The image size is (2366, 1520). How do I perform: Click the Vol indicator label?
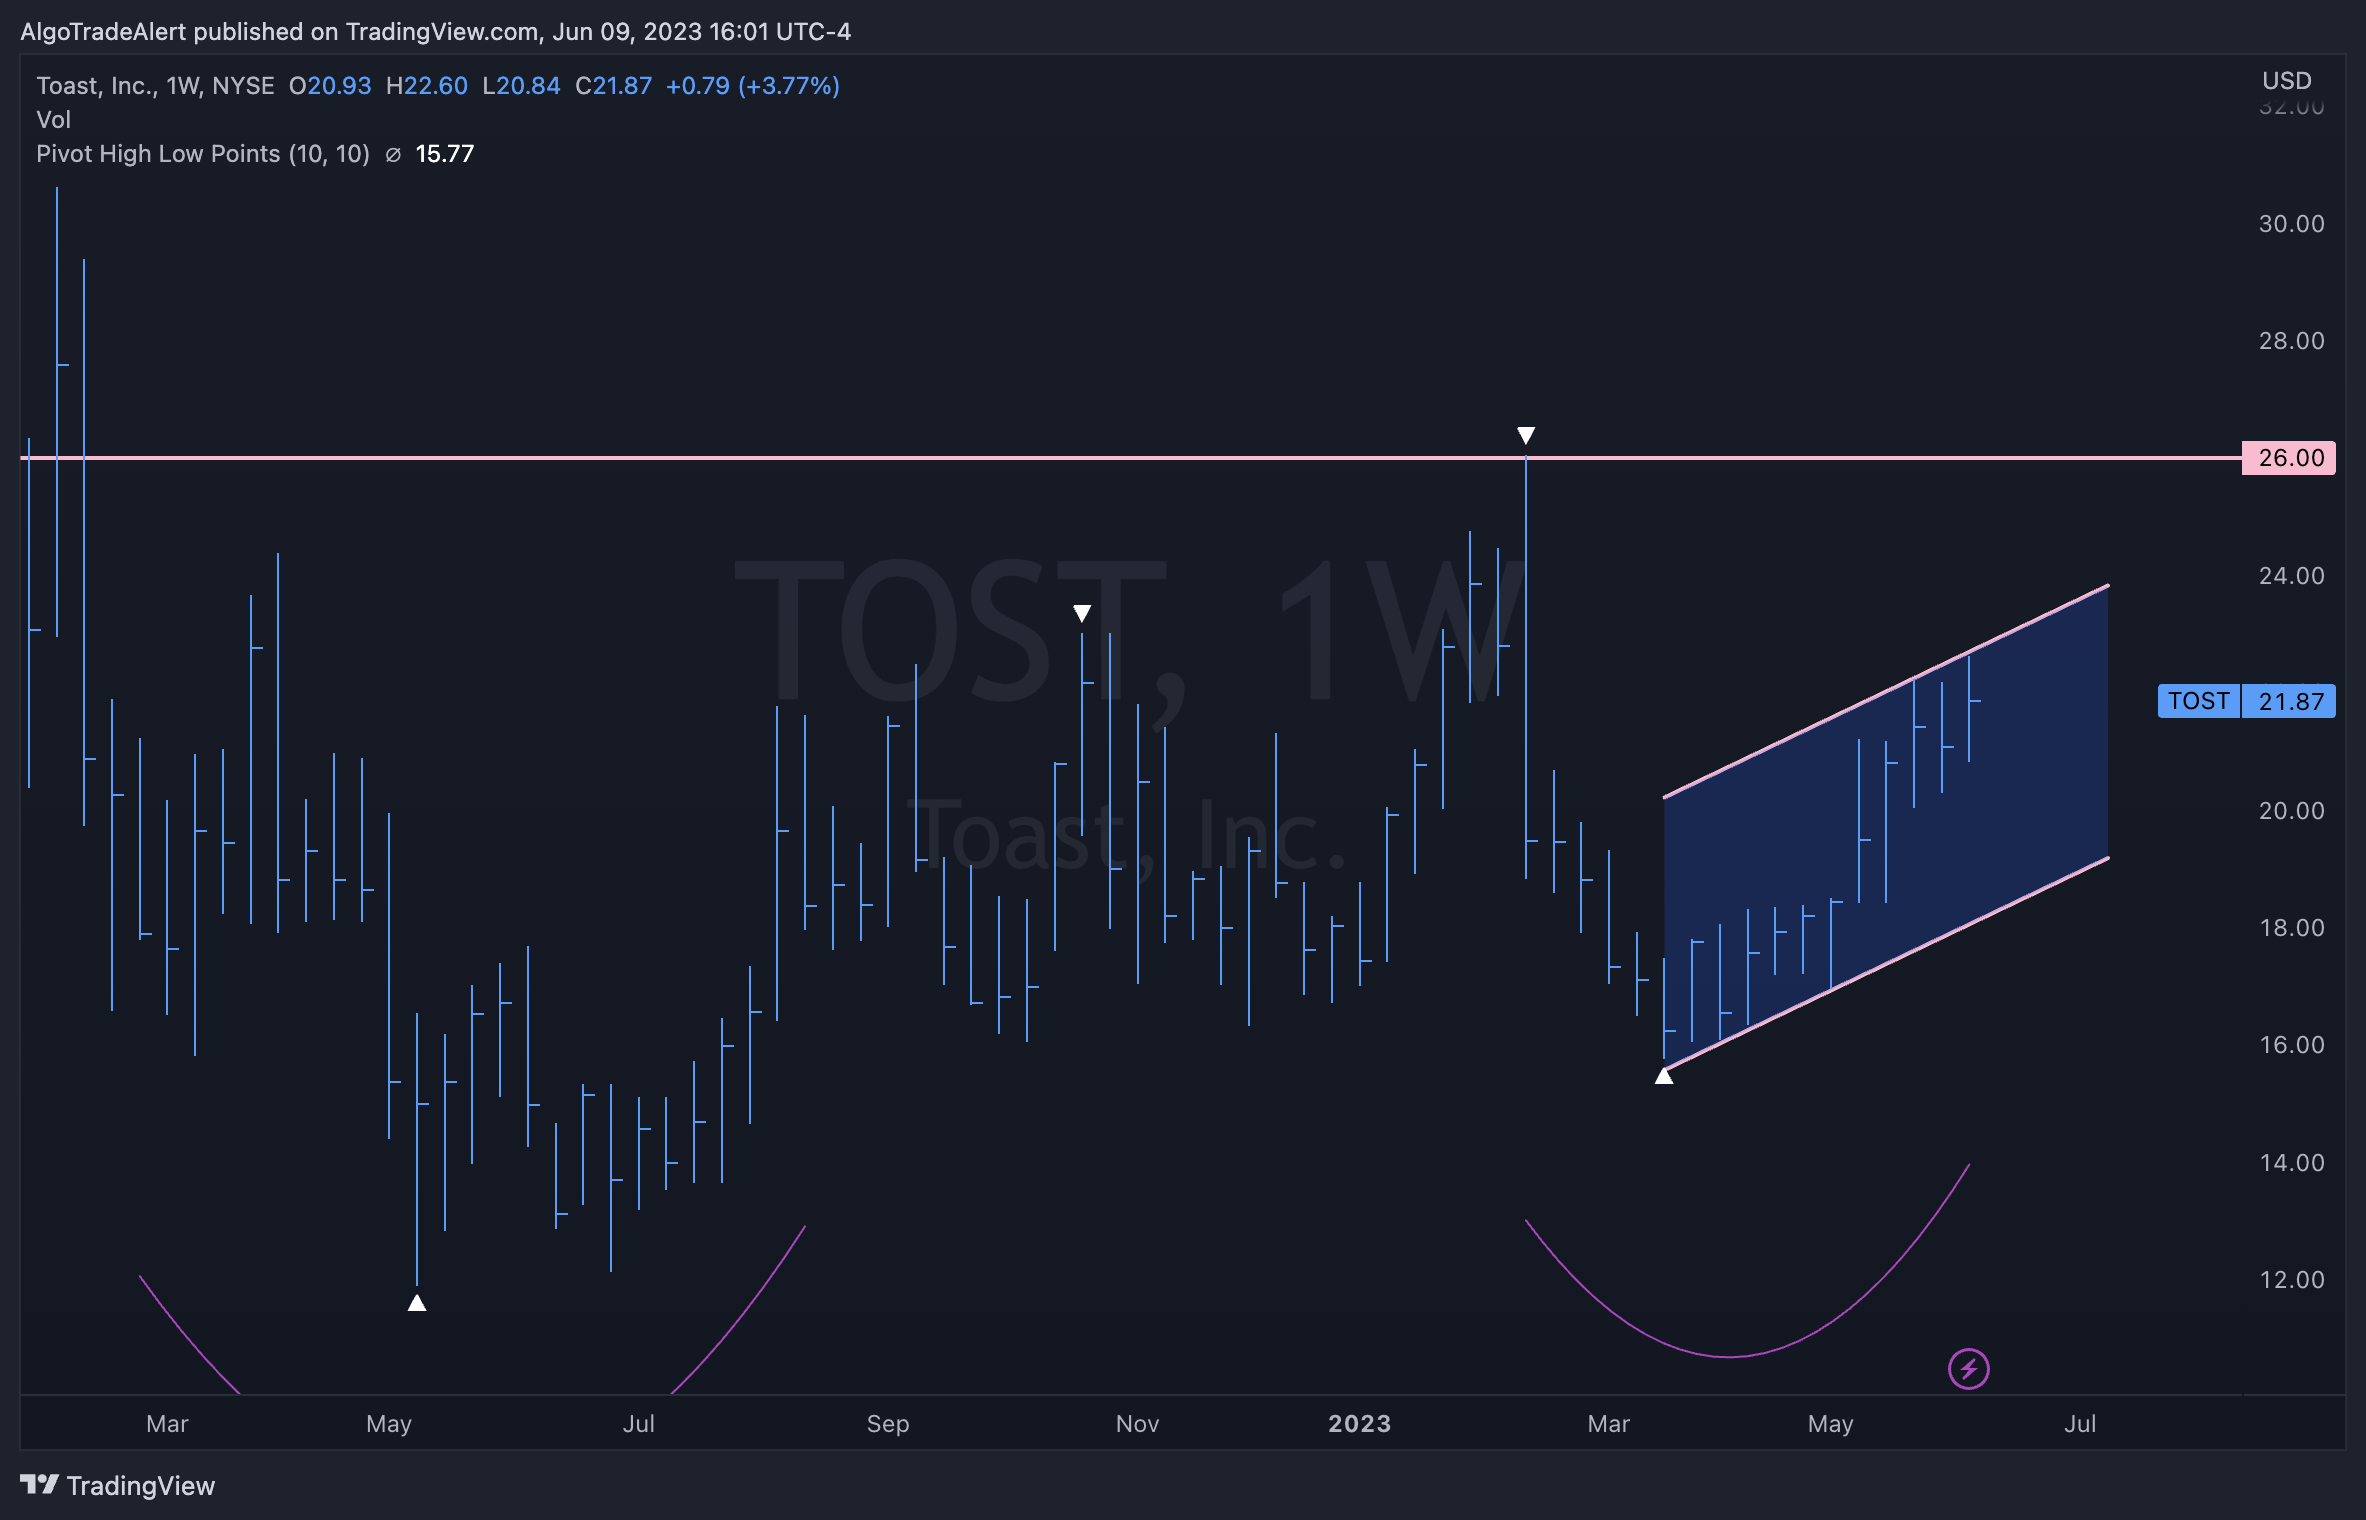pos(54,120)
